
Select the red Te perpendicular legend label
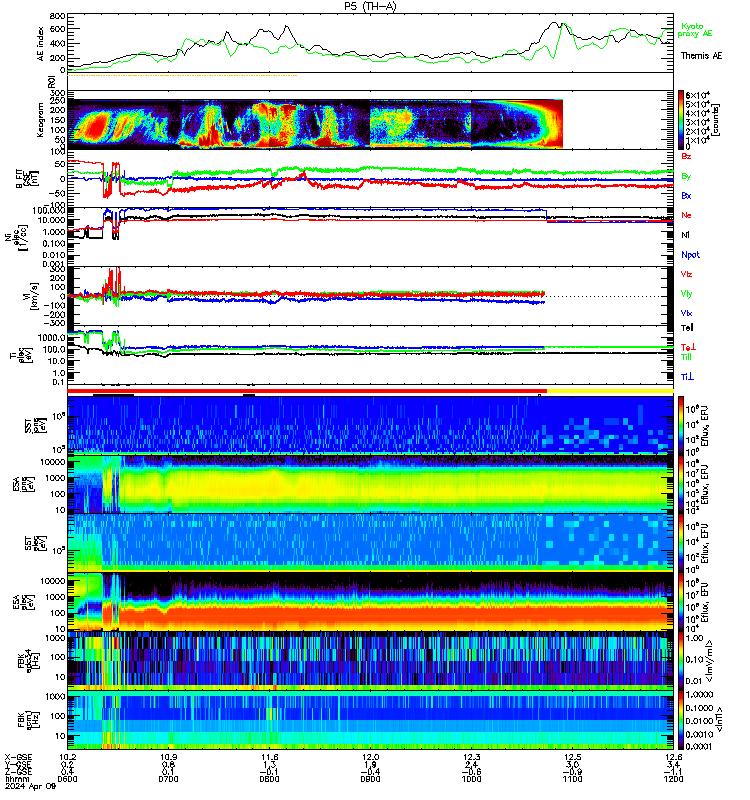click(x=689, y=347)
